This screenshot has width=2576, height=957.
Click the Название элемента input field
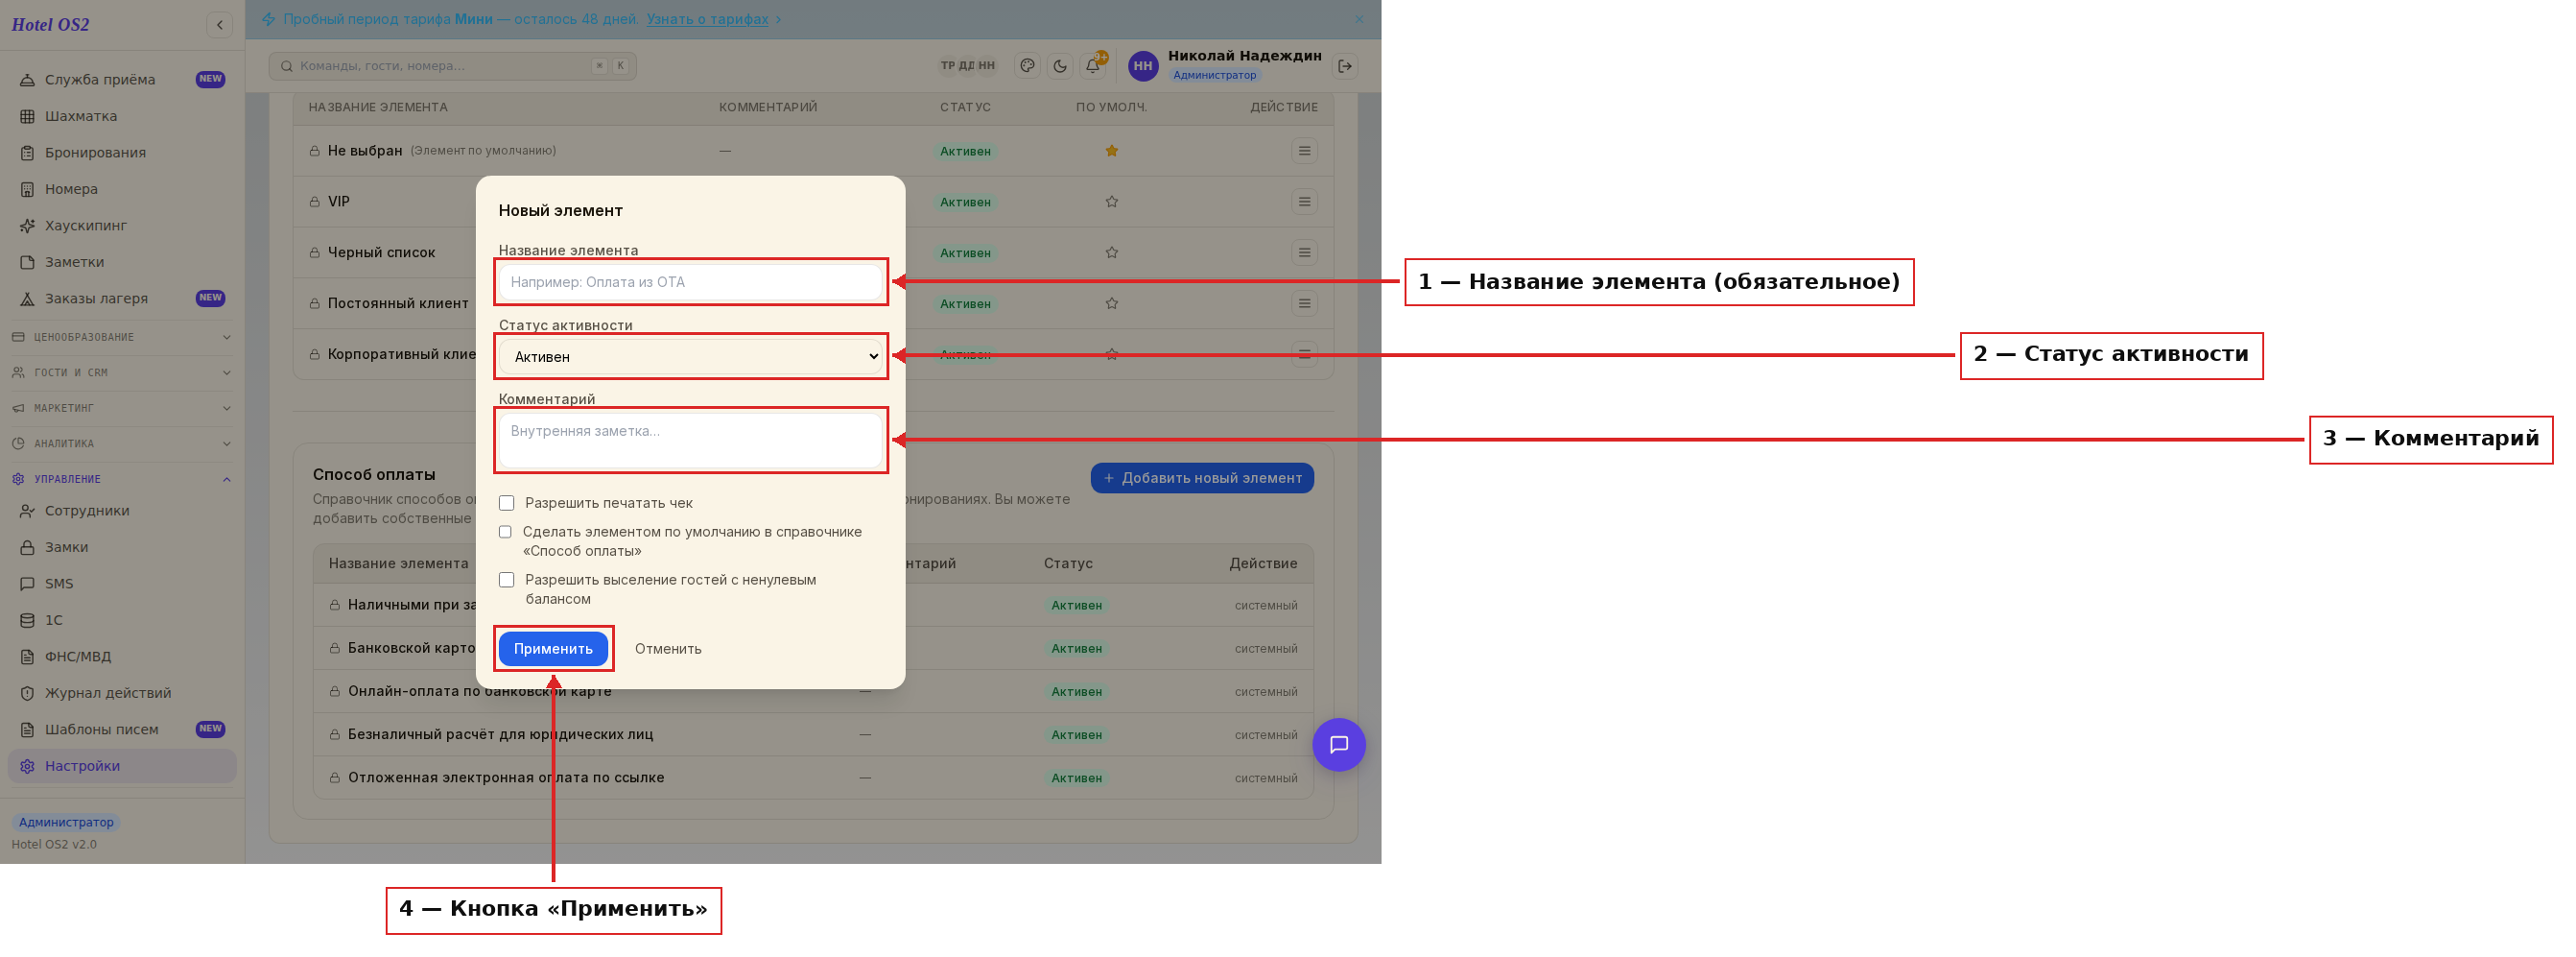tap(691, 282)
